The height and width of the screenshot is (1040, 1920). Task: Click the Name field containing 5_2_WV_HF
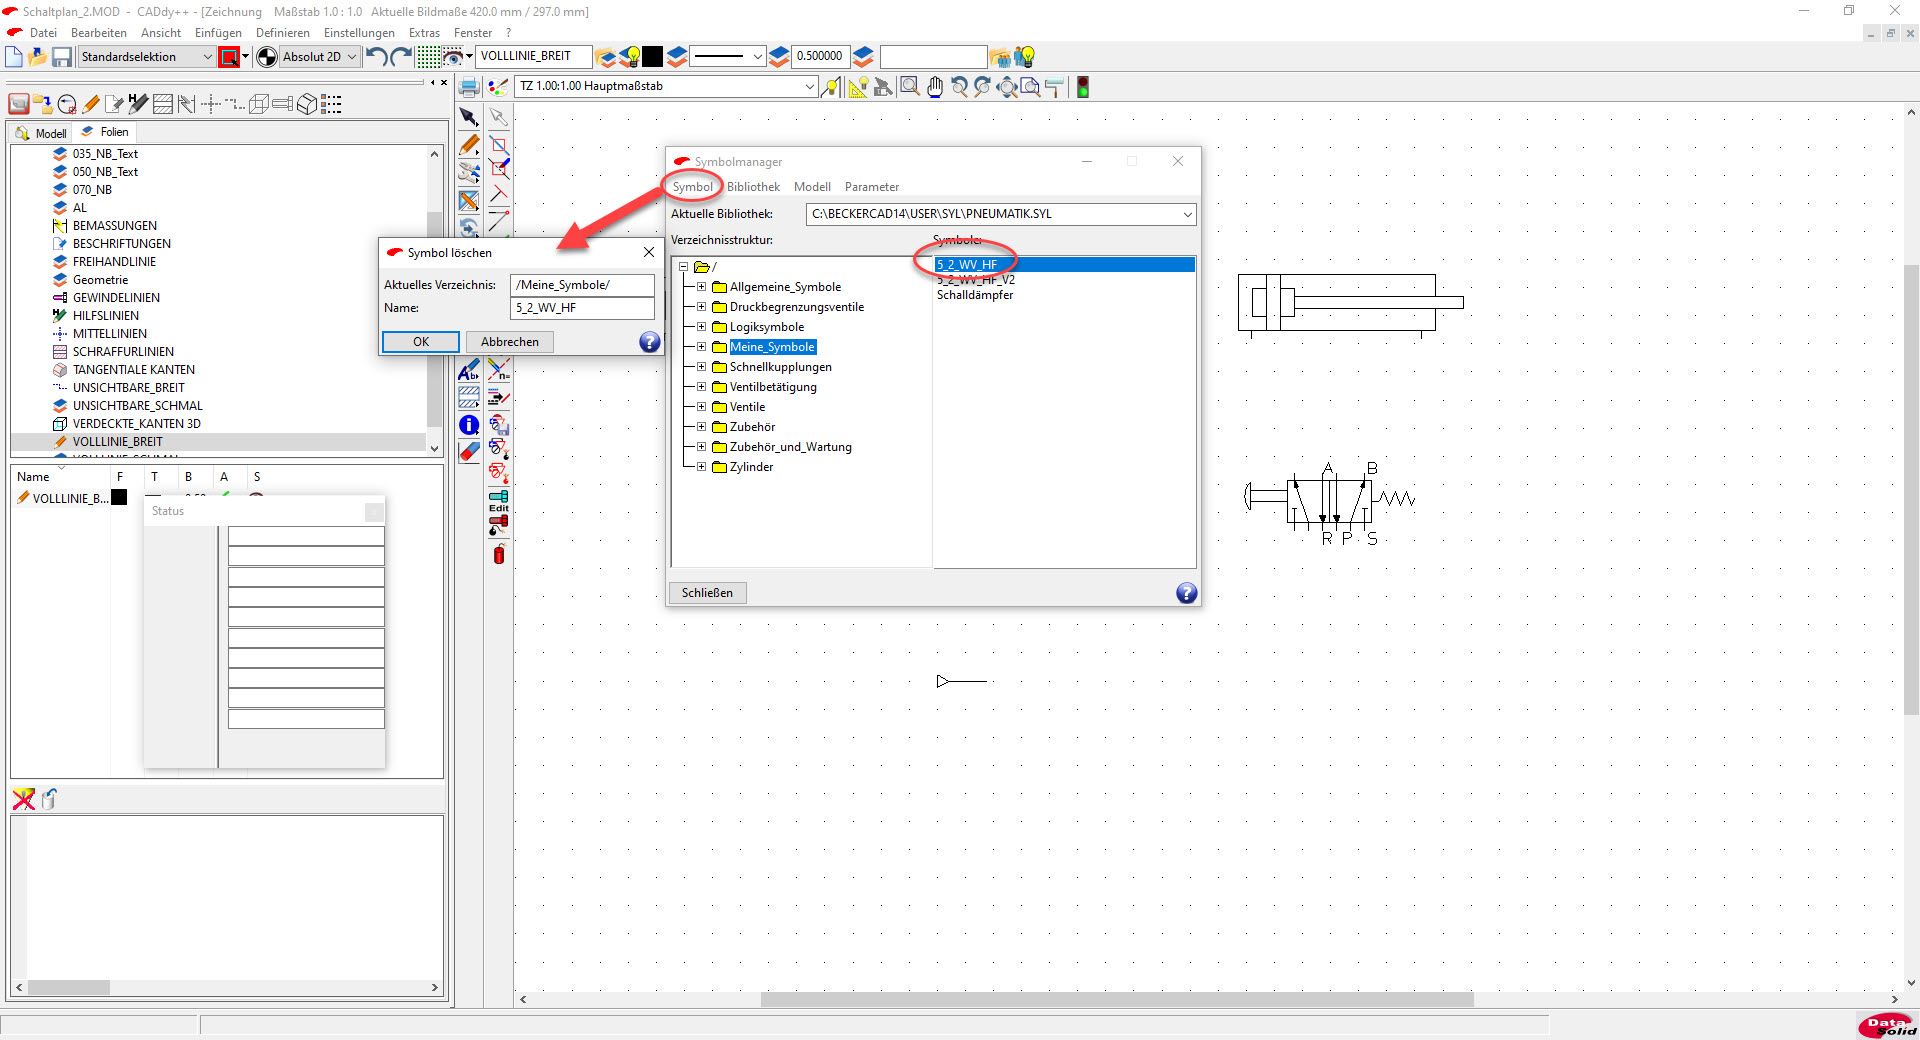(x=582, y=308)
